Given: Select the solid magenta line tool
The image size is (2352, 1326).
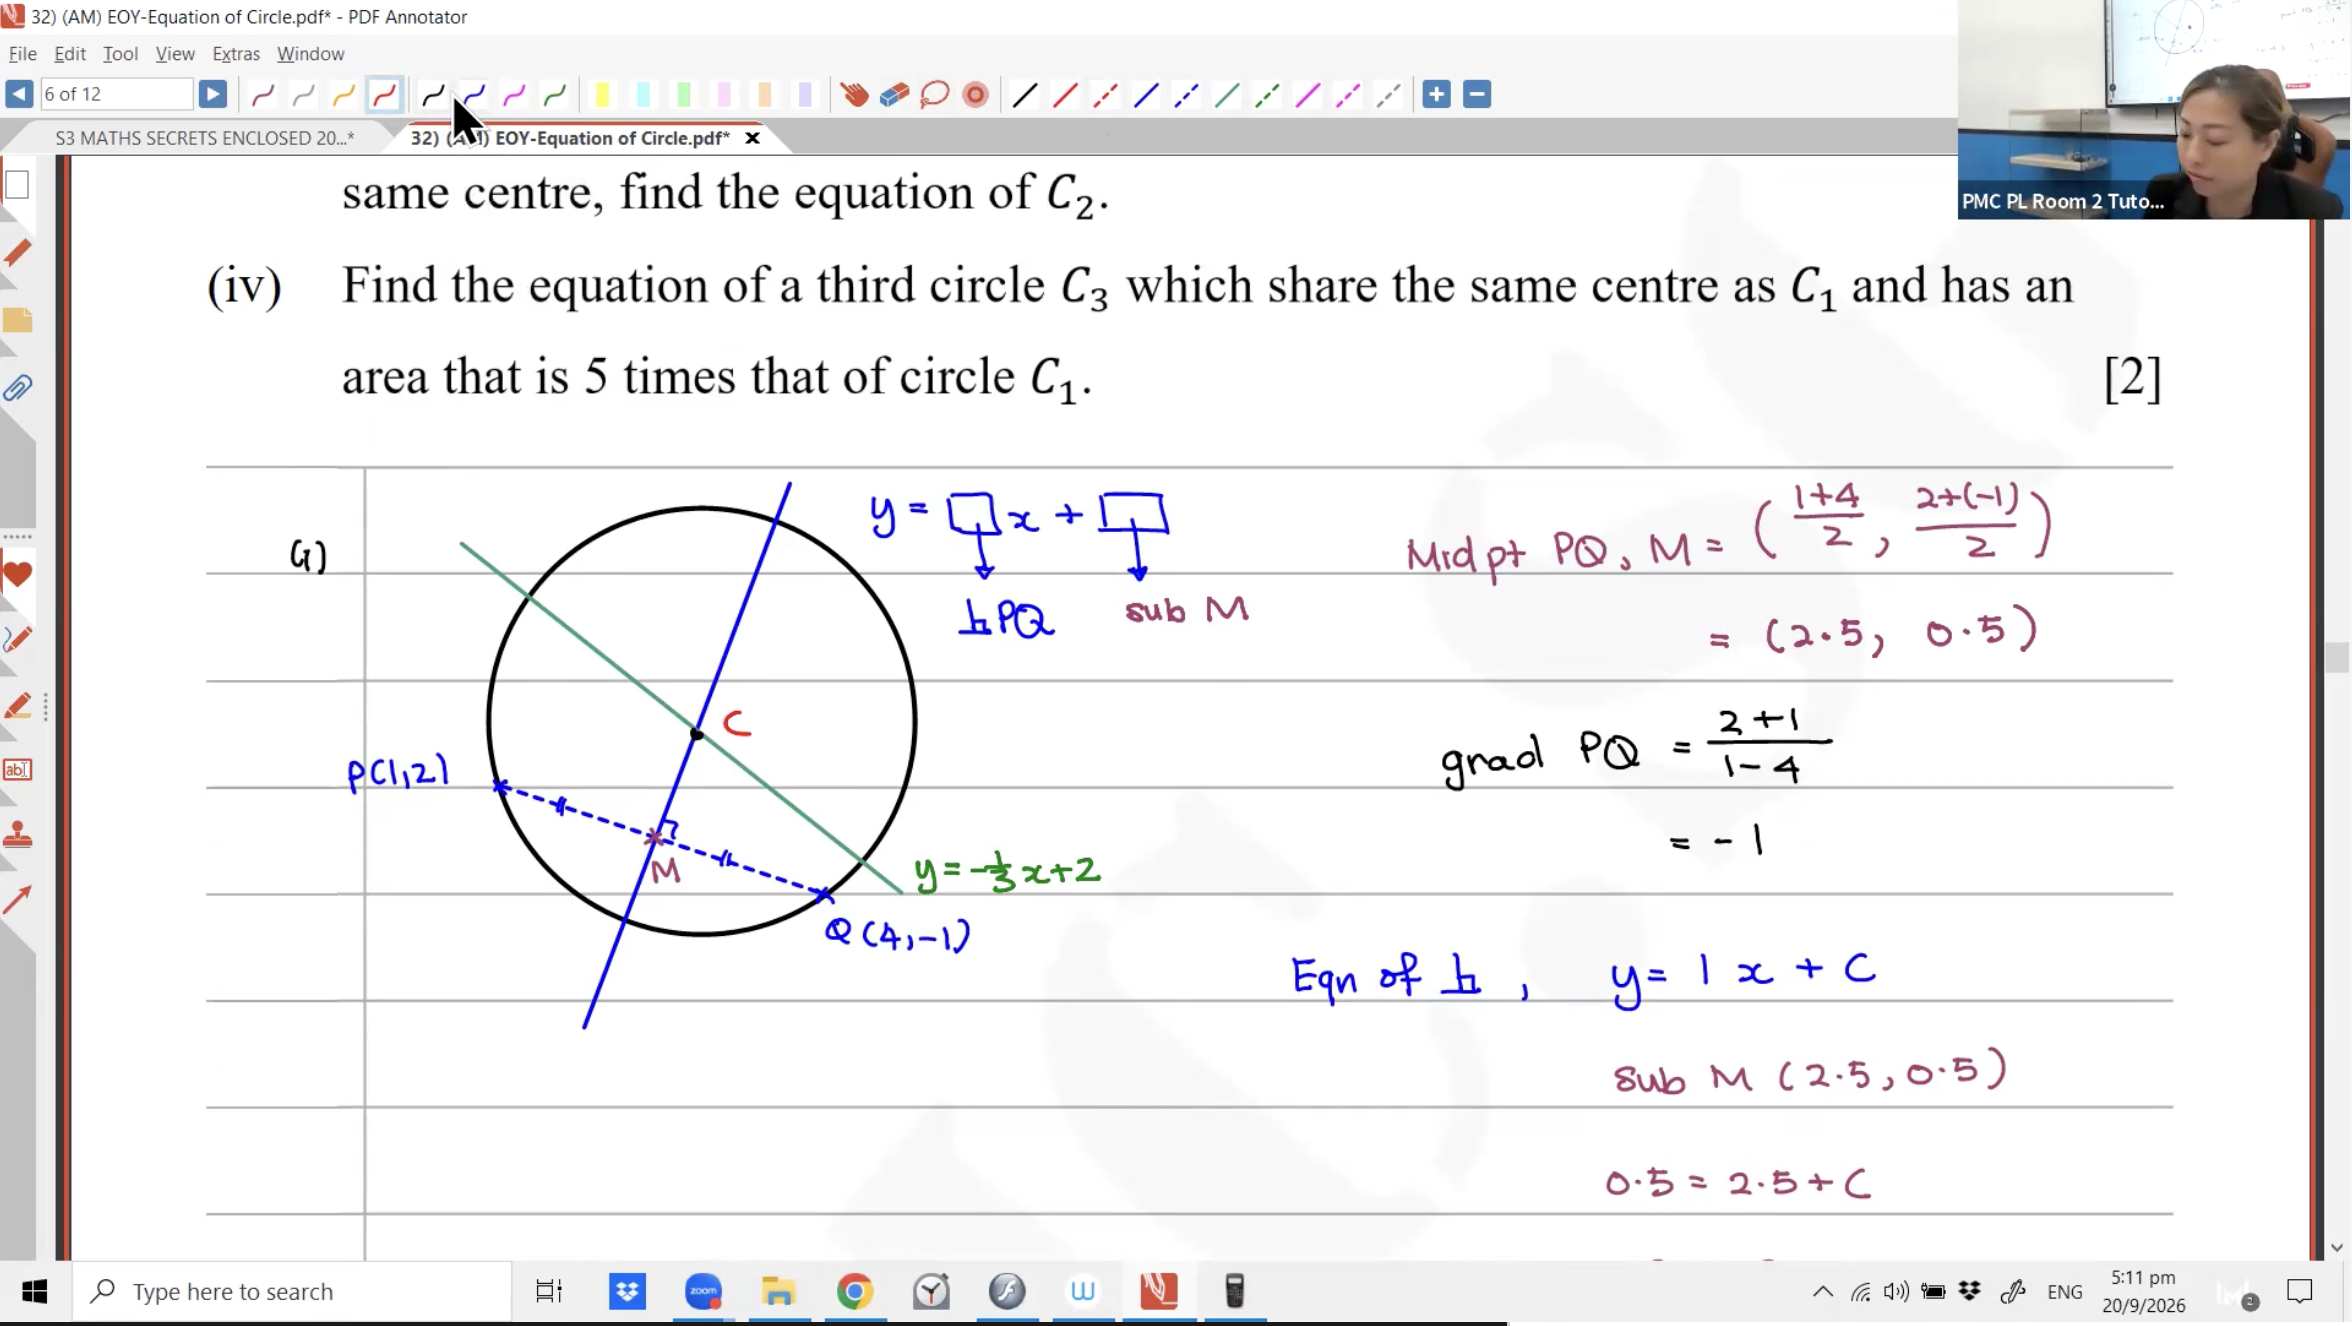Looking at the screenshot, I should pos(1308,95).
